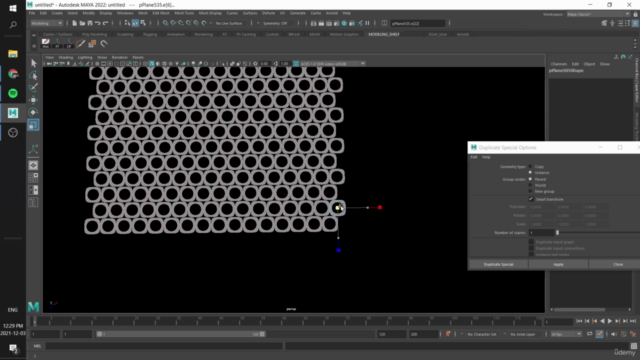Click the Save Scene icon
This screenshot has height=360, width=640.
(x=90, y=23)
